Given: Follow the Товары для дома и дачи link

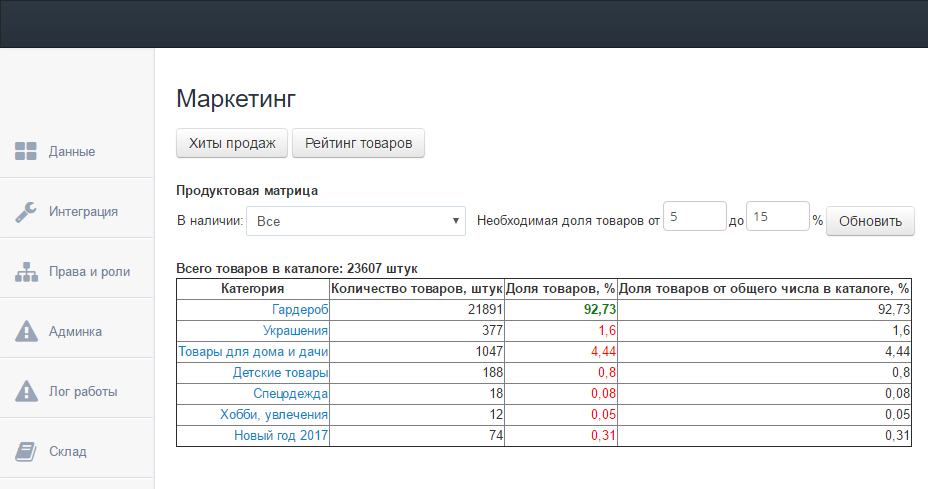Looking at the screenshot, I should pyautogui.click(x=253, y=352).
